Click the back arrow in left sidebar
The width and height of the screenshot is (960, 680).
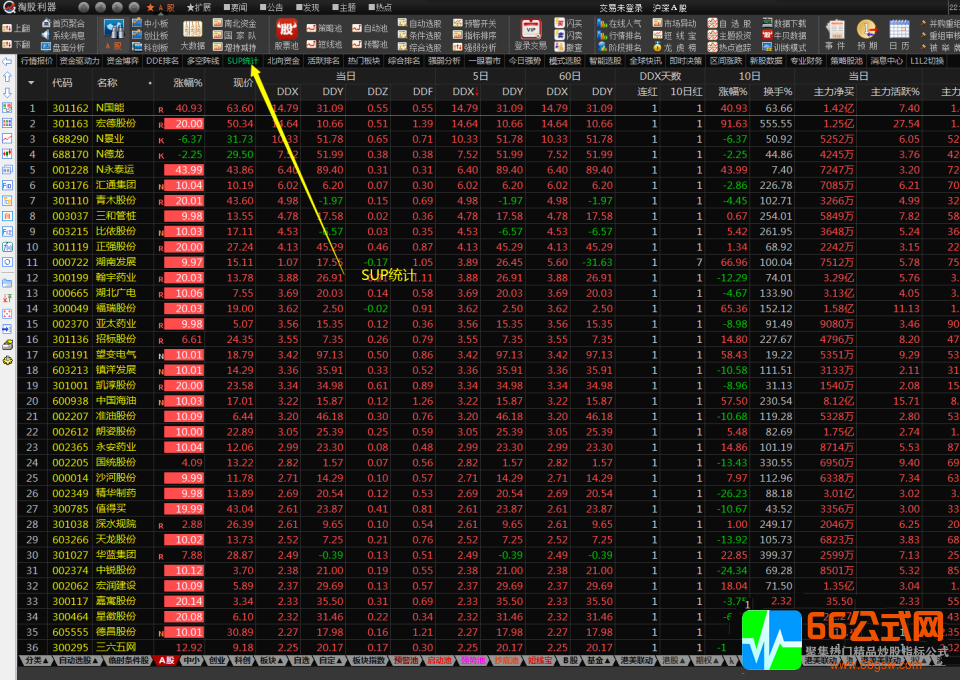[x=8, y=62]
